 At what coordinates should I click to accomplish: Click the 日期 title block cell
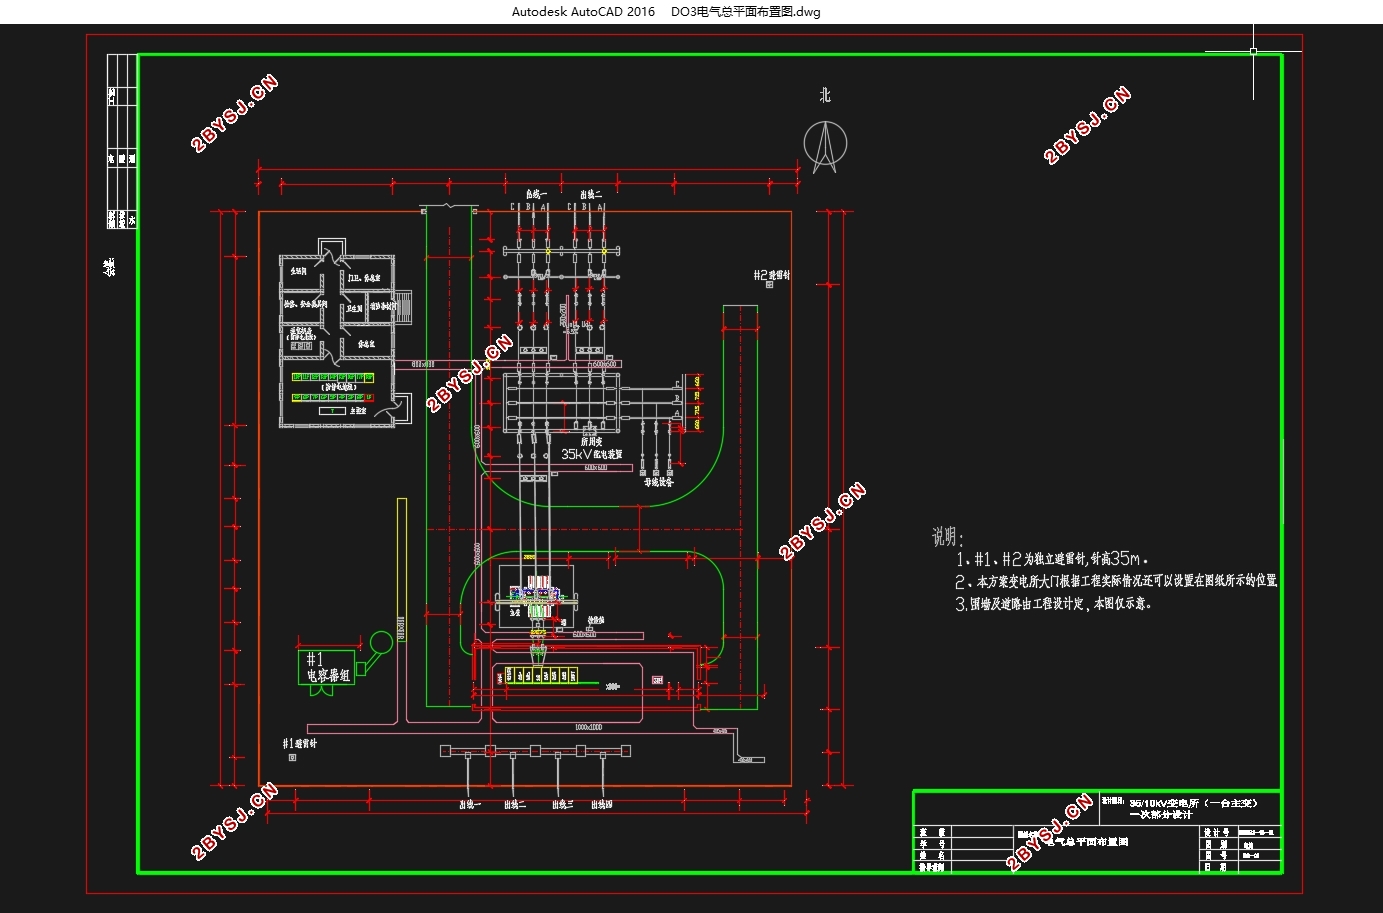pyautogui.click(x=1216, y=867)
